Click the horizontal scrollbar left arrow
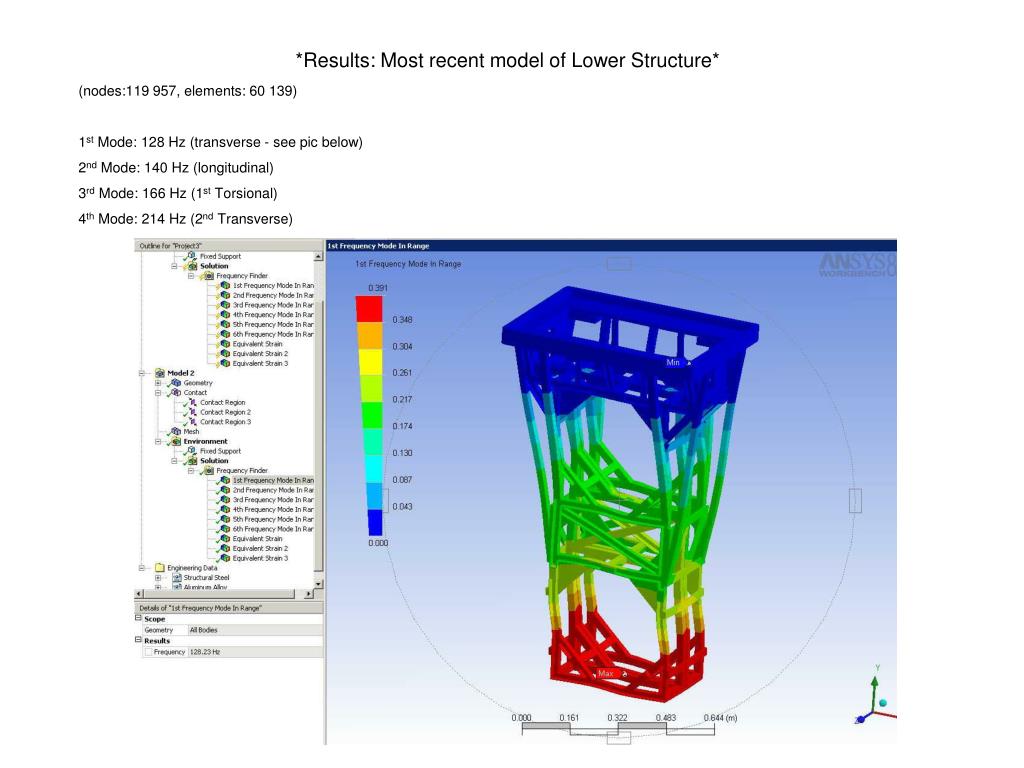1024x768 pixels. click(x=138, y=594)
